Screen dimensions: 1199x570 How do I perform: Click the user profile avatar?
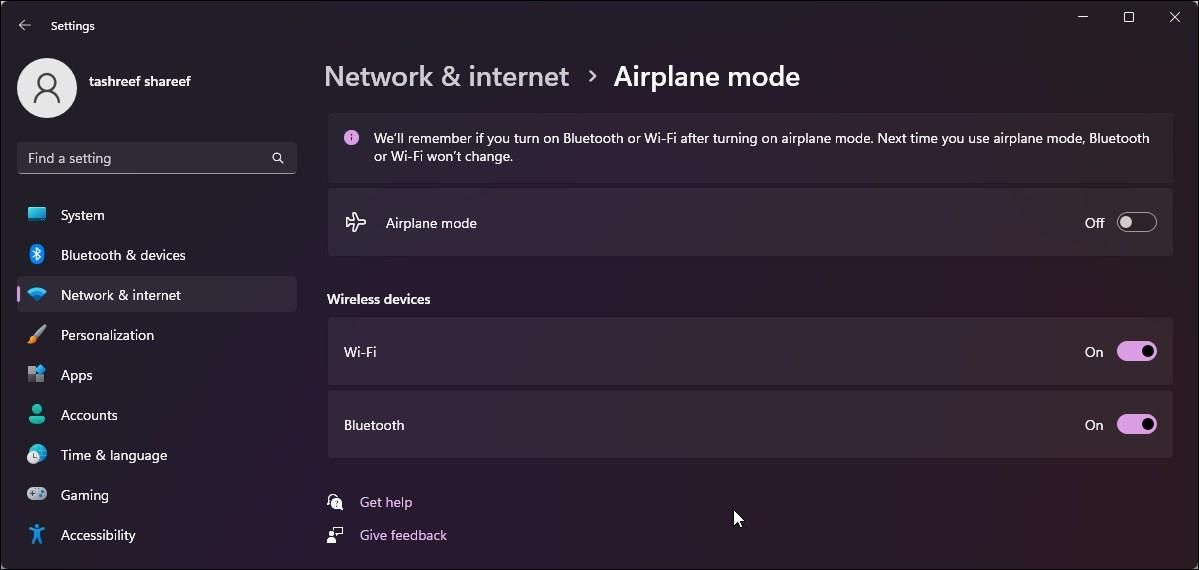47,88
